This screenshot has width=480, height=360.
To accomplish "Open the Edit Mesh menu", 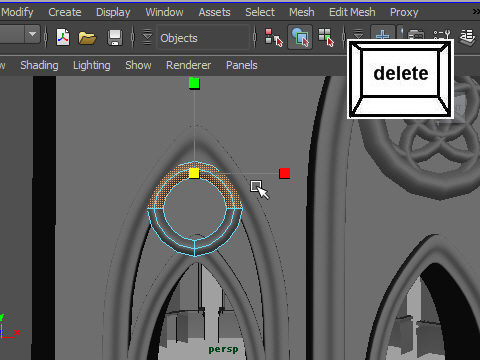I will click(352, 12).
